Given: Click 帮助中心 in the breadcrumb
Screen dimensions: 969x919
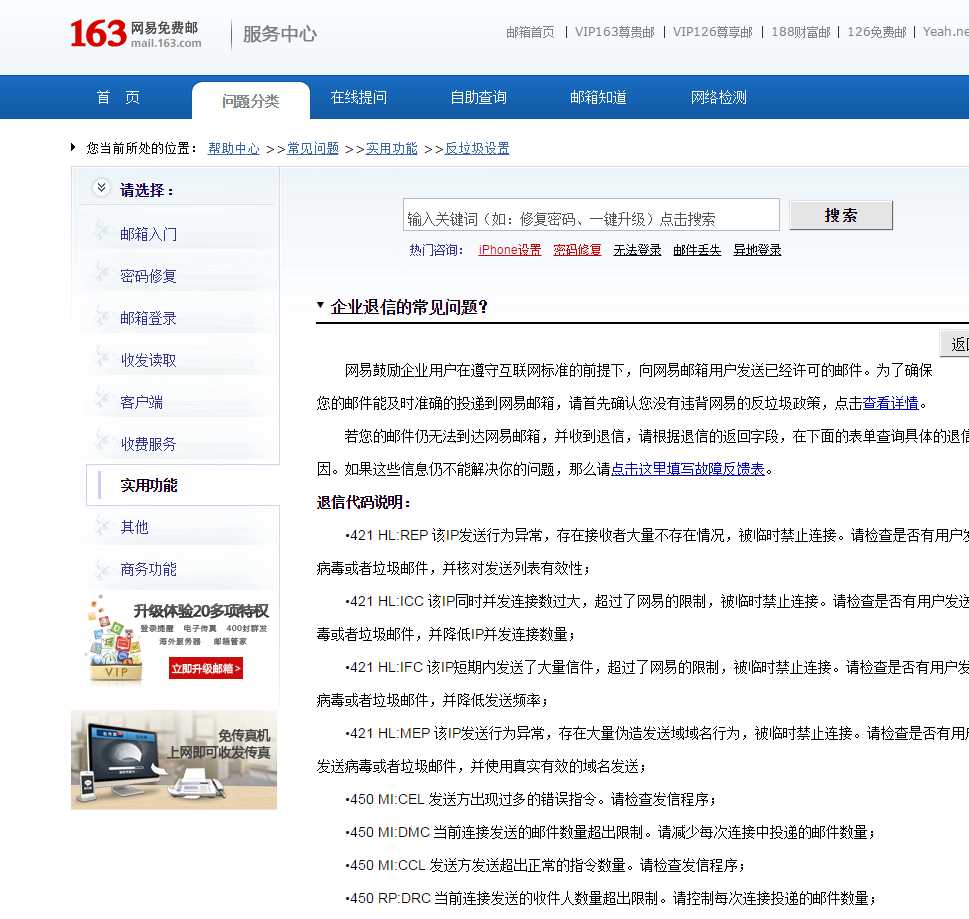Looking at the screenshot, I should 234,148.
